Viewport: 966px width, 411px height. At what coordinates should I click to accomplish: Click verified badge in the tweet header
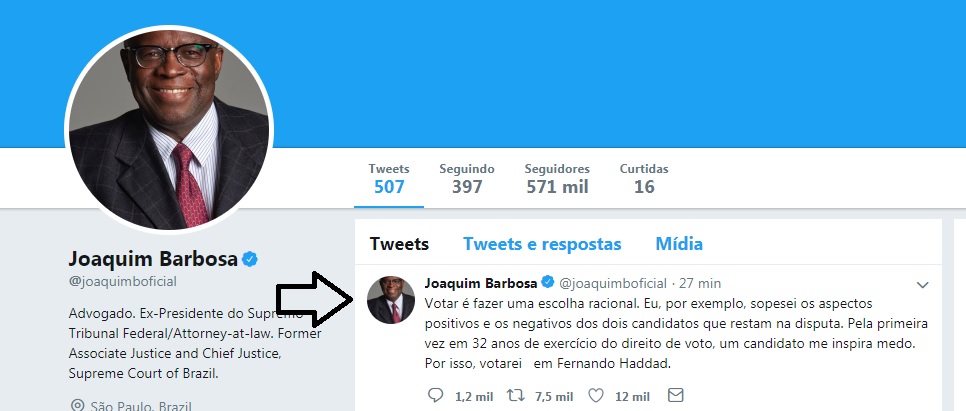coord(547,283)
